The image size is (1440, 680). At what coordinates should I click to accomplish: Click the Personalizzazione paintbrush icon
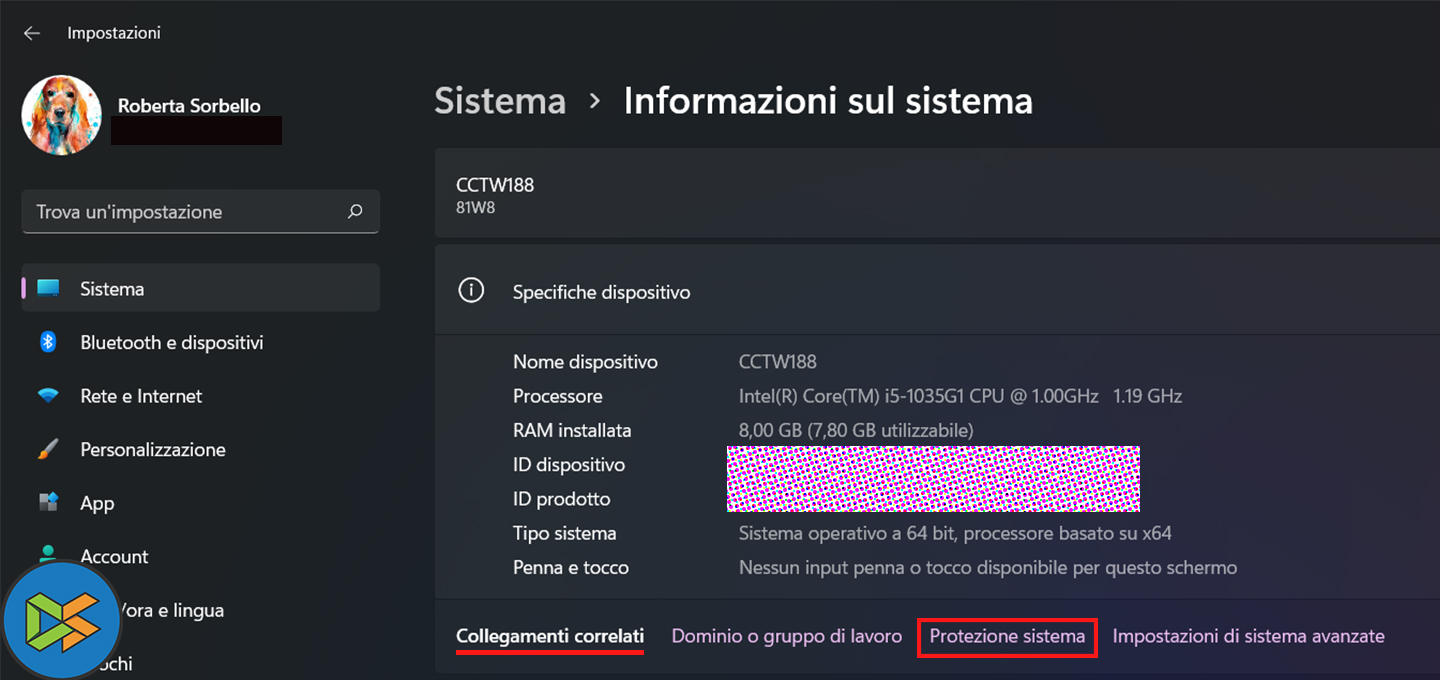(x=48, y=450)
